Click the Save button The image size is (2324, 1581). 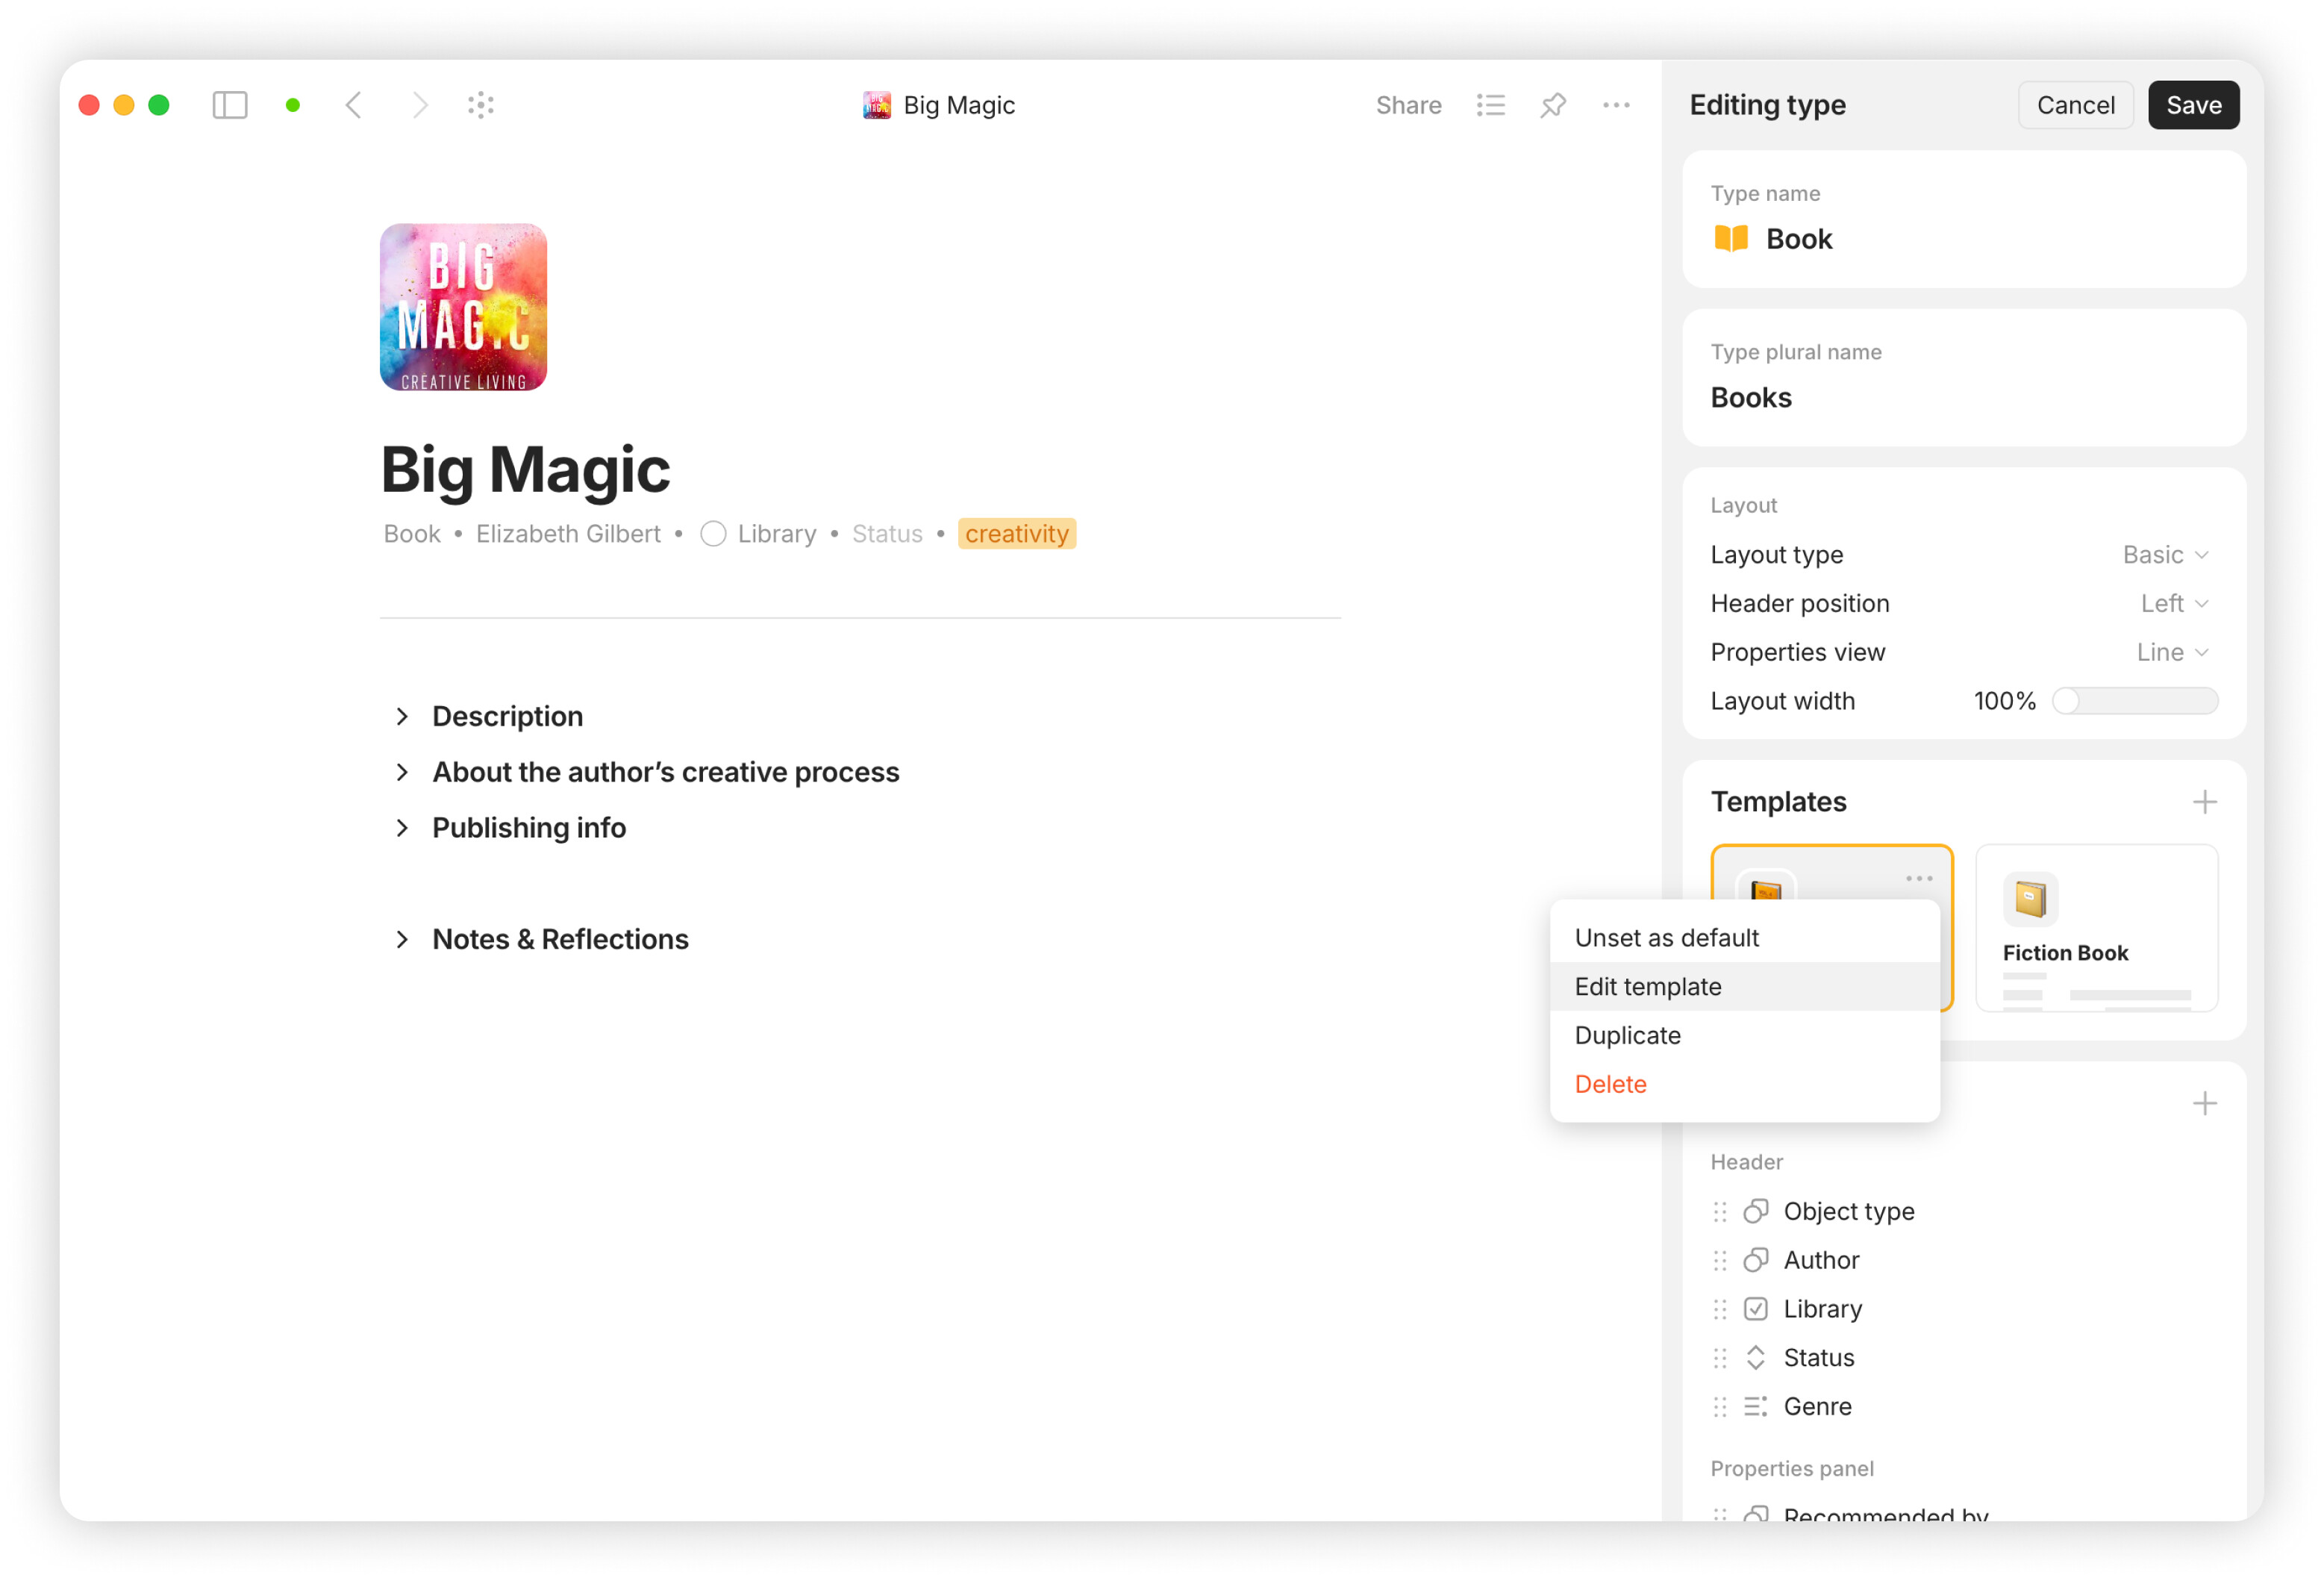[x=2193, y=105]
